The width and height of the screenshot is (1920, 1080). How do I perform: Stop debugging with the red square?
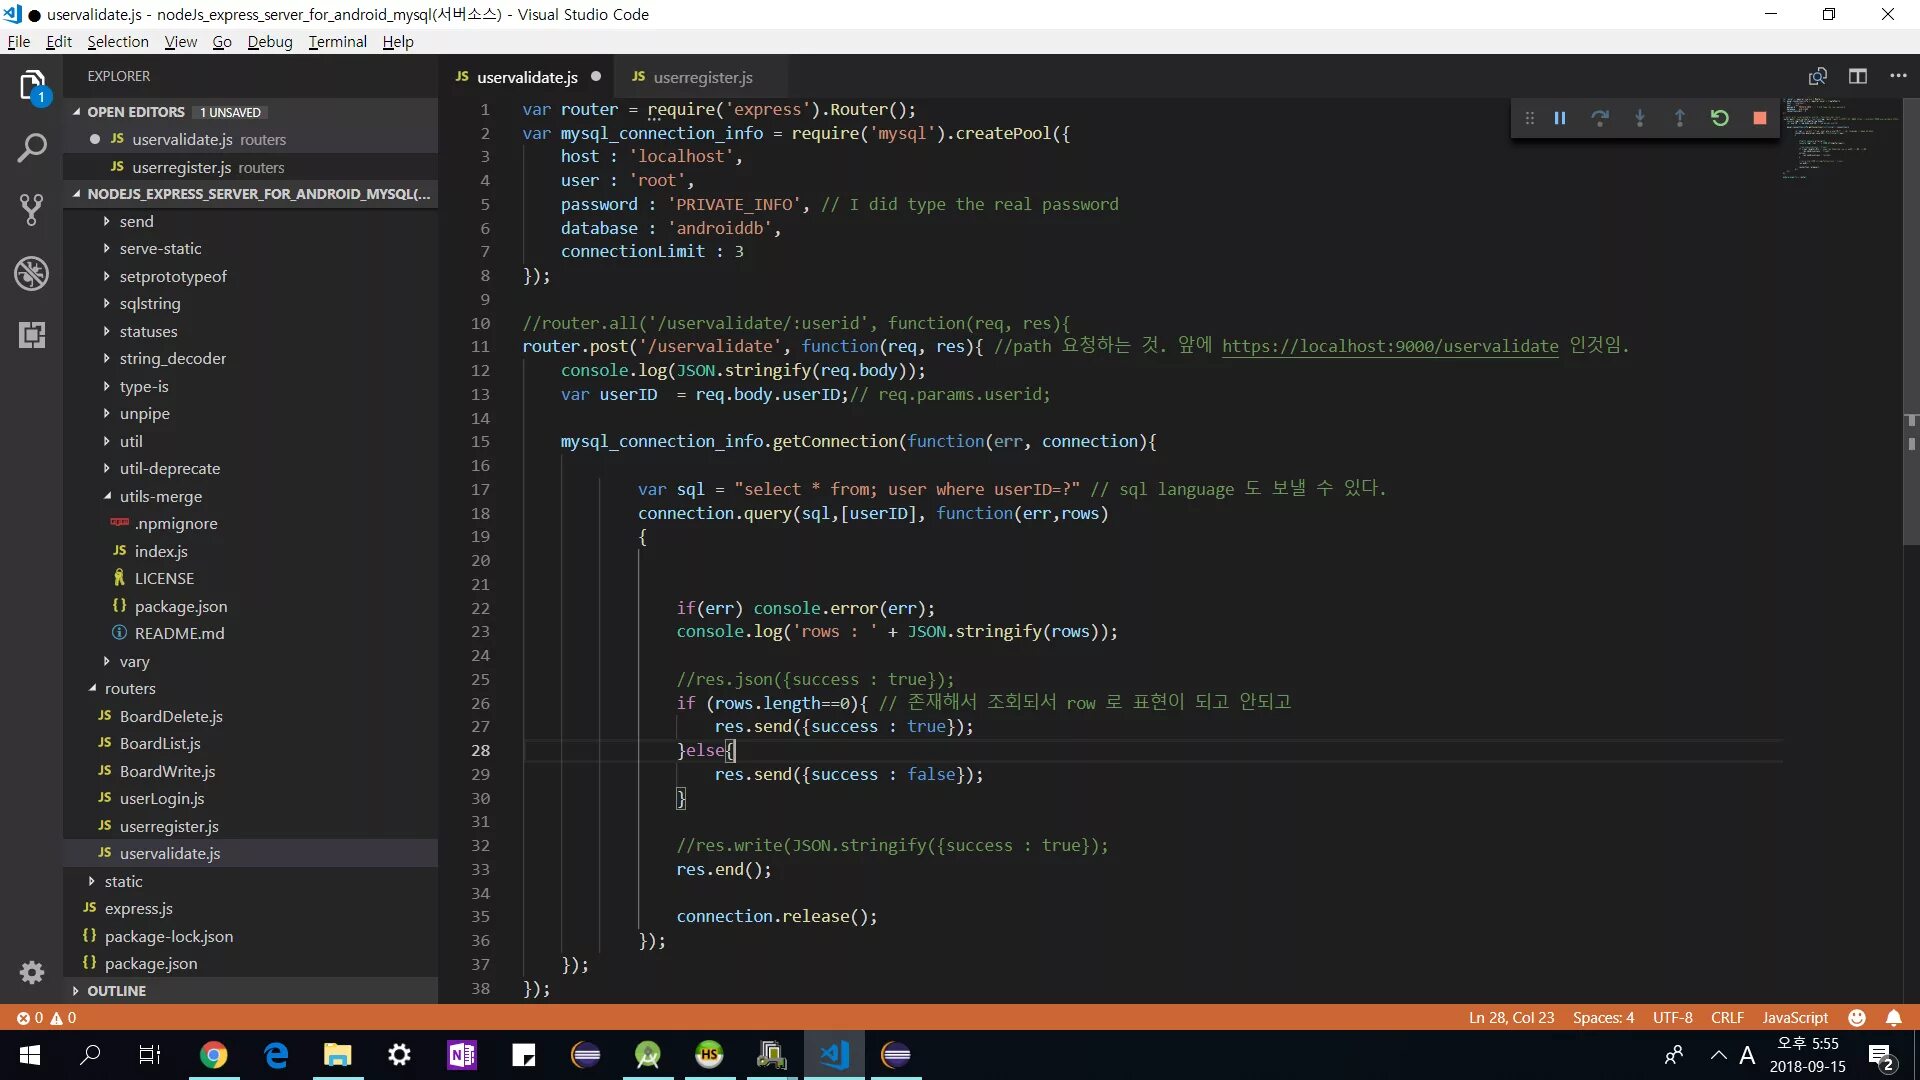point(1760,118)
